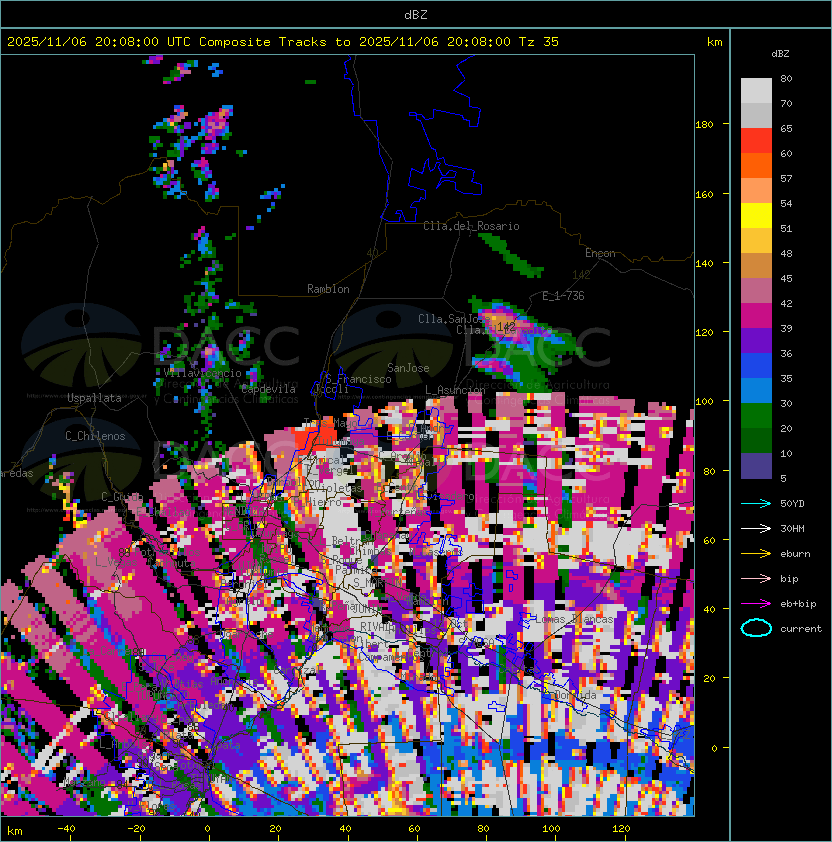
Task: Click the Uspallata map label
Action: coord(94,398)
